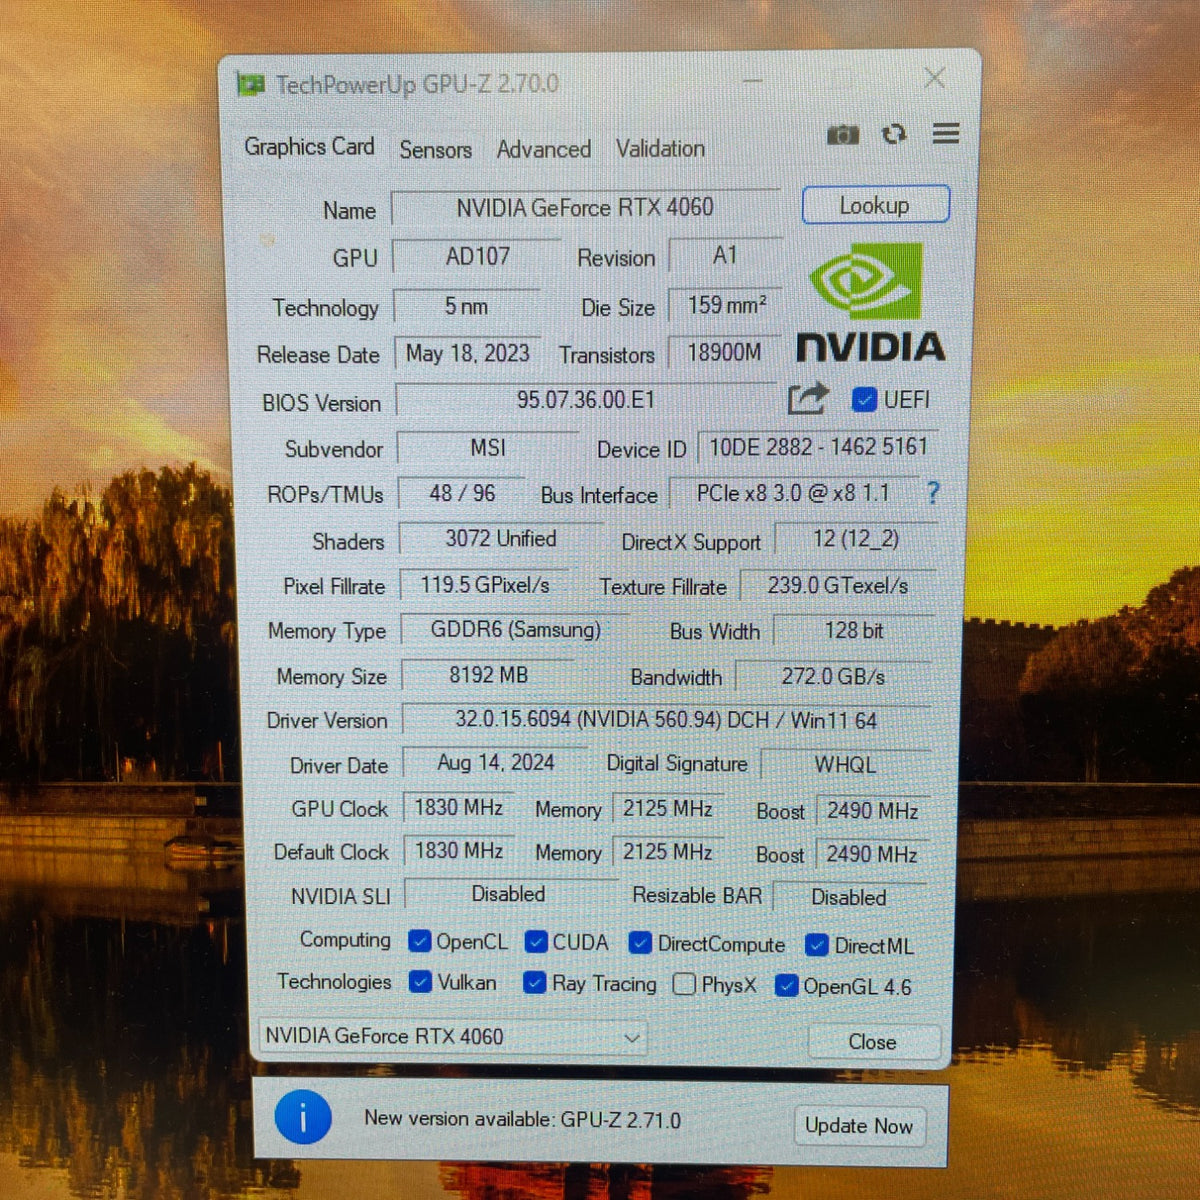This screenshot has width=1200, height=1200.
Task: Click the Driver Date Aug 14, 2024
Action: [495, 762]
